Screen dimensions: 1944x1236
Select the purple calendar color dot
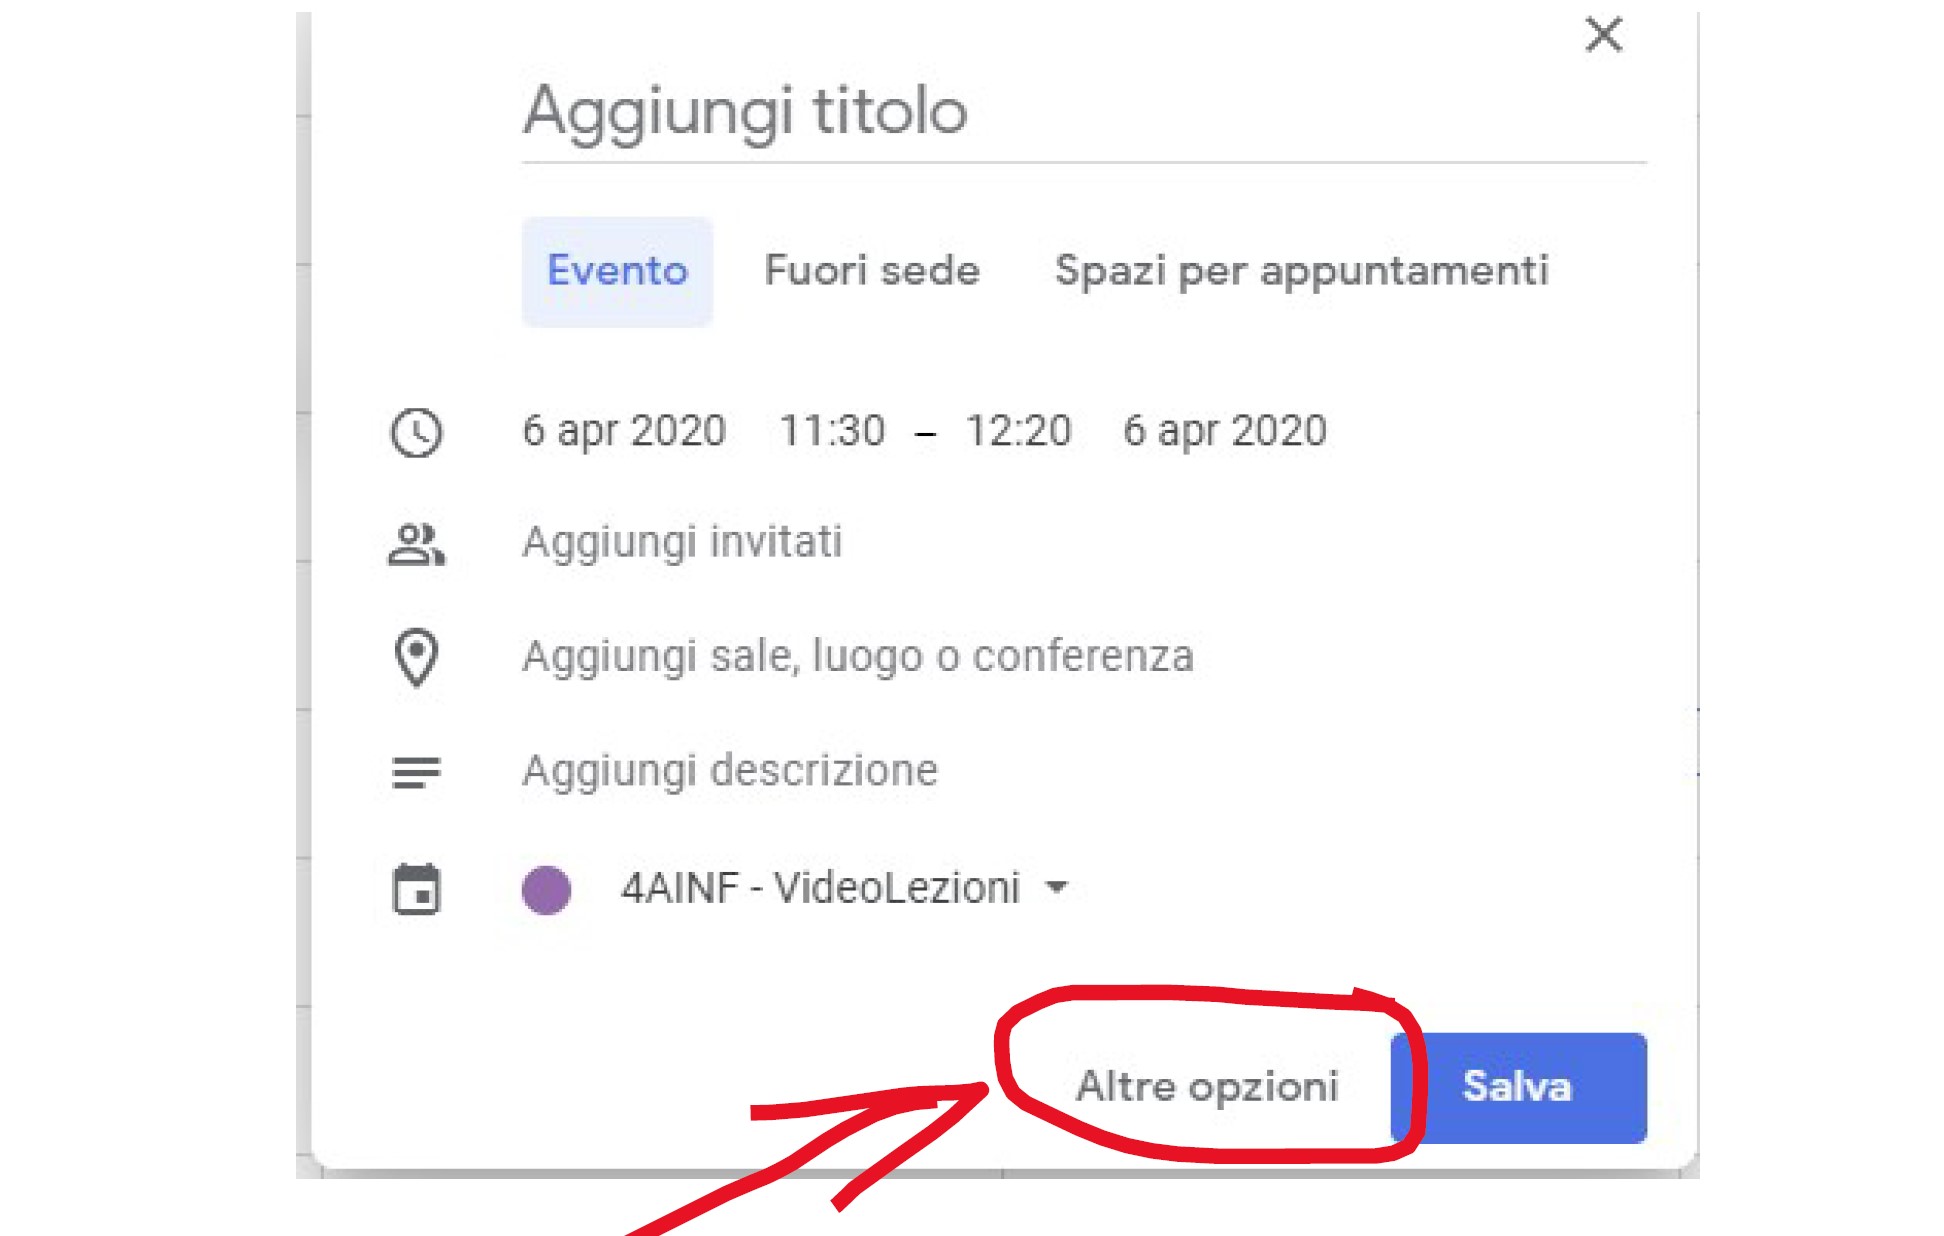click(546, 889)
